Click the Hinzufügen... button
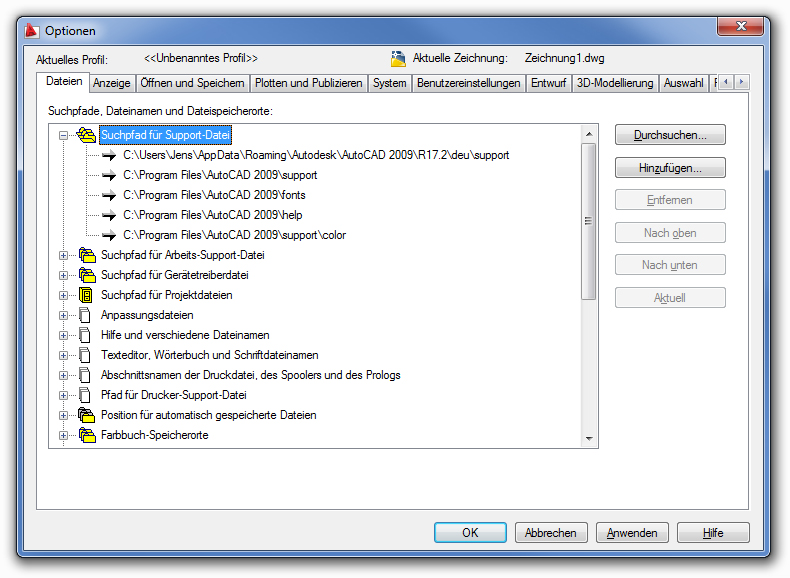 point(669,168)
